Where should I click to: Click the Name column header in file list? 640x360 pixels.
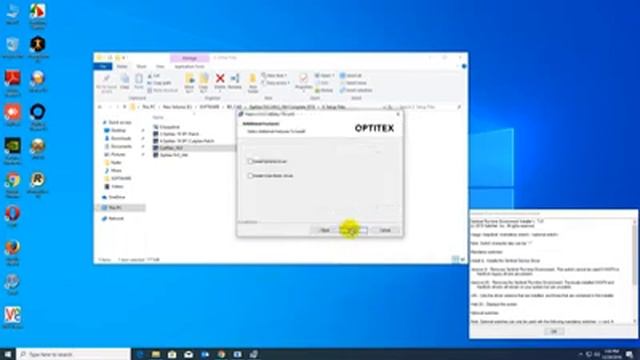click(x=158, y=118)
